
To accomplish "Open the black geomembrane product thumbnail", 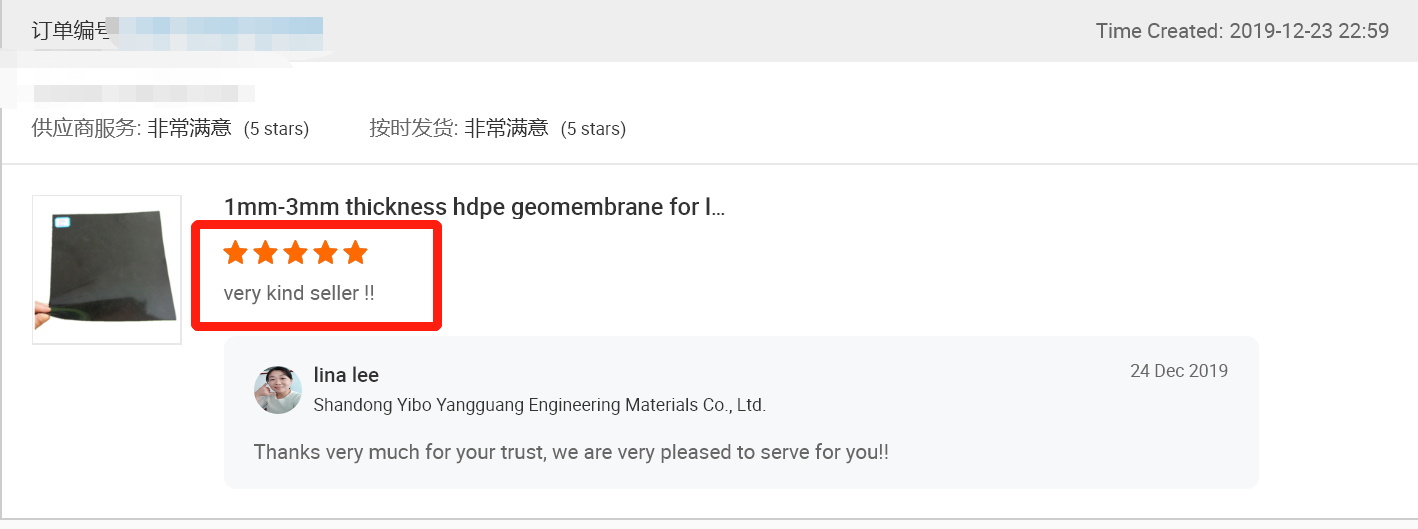I will pyautogui.click(x=107, y=270).
